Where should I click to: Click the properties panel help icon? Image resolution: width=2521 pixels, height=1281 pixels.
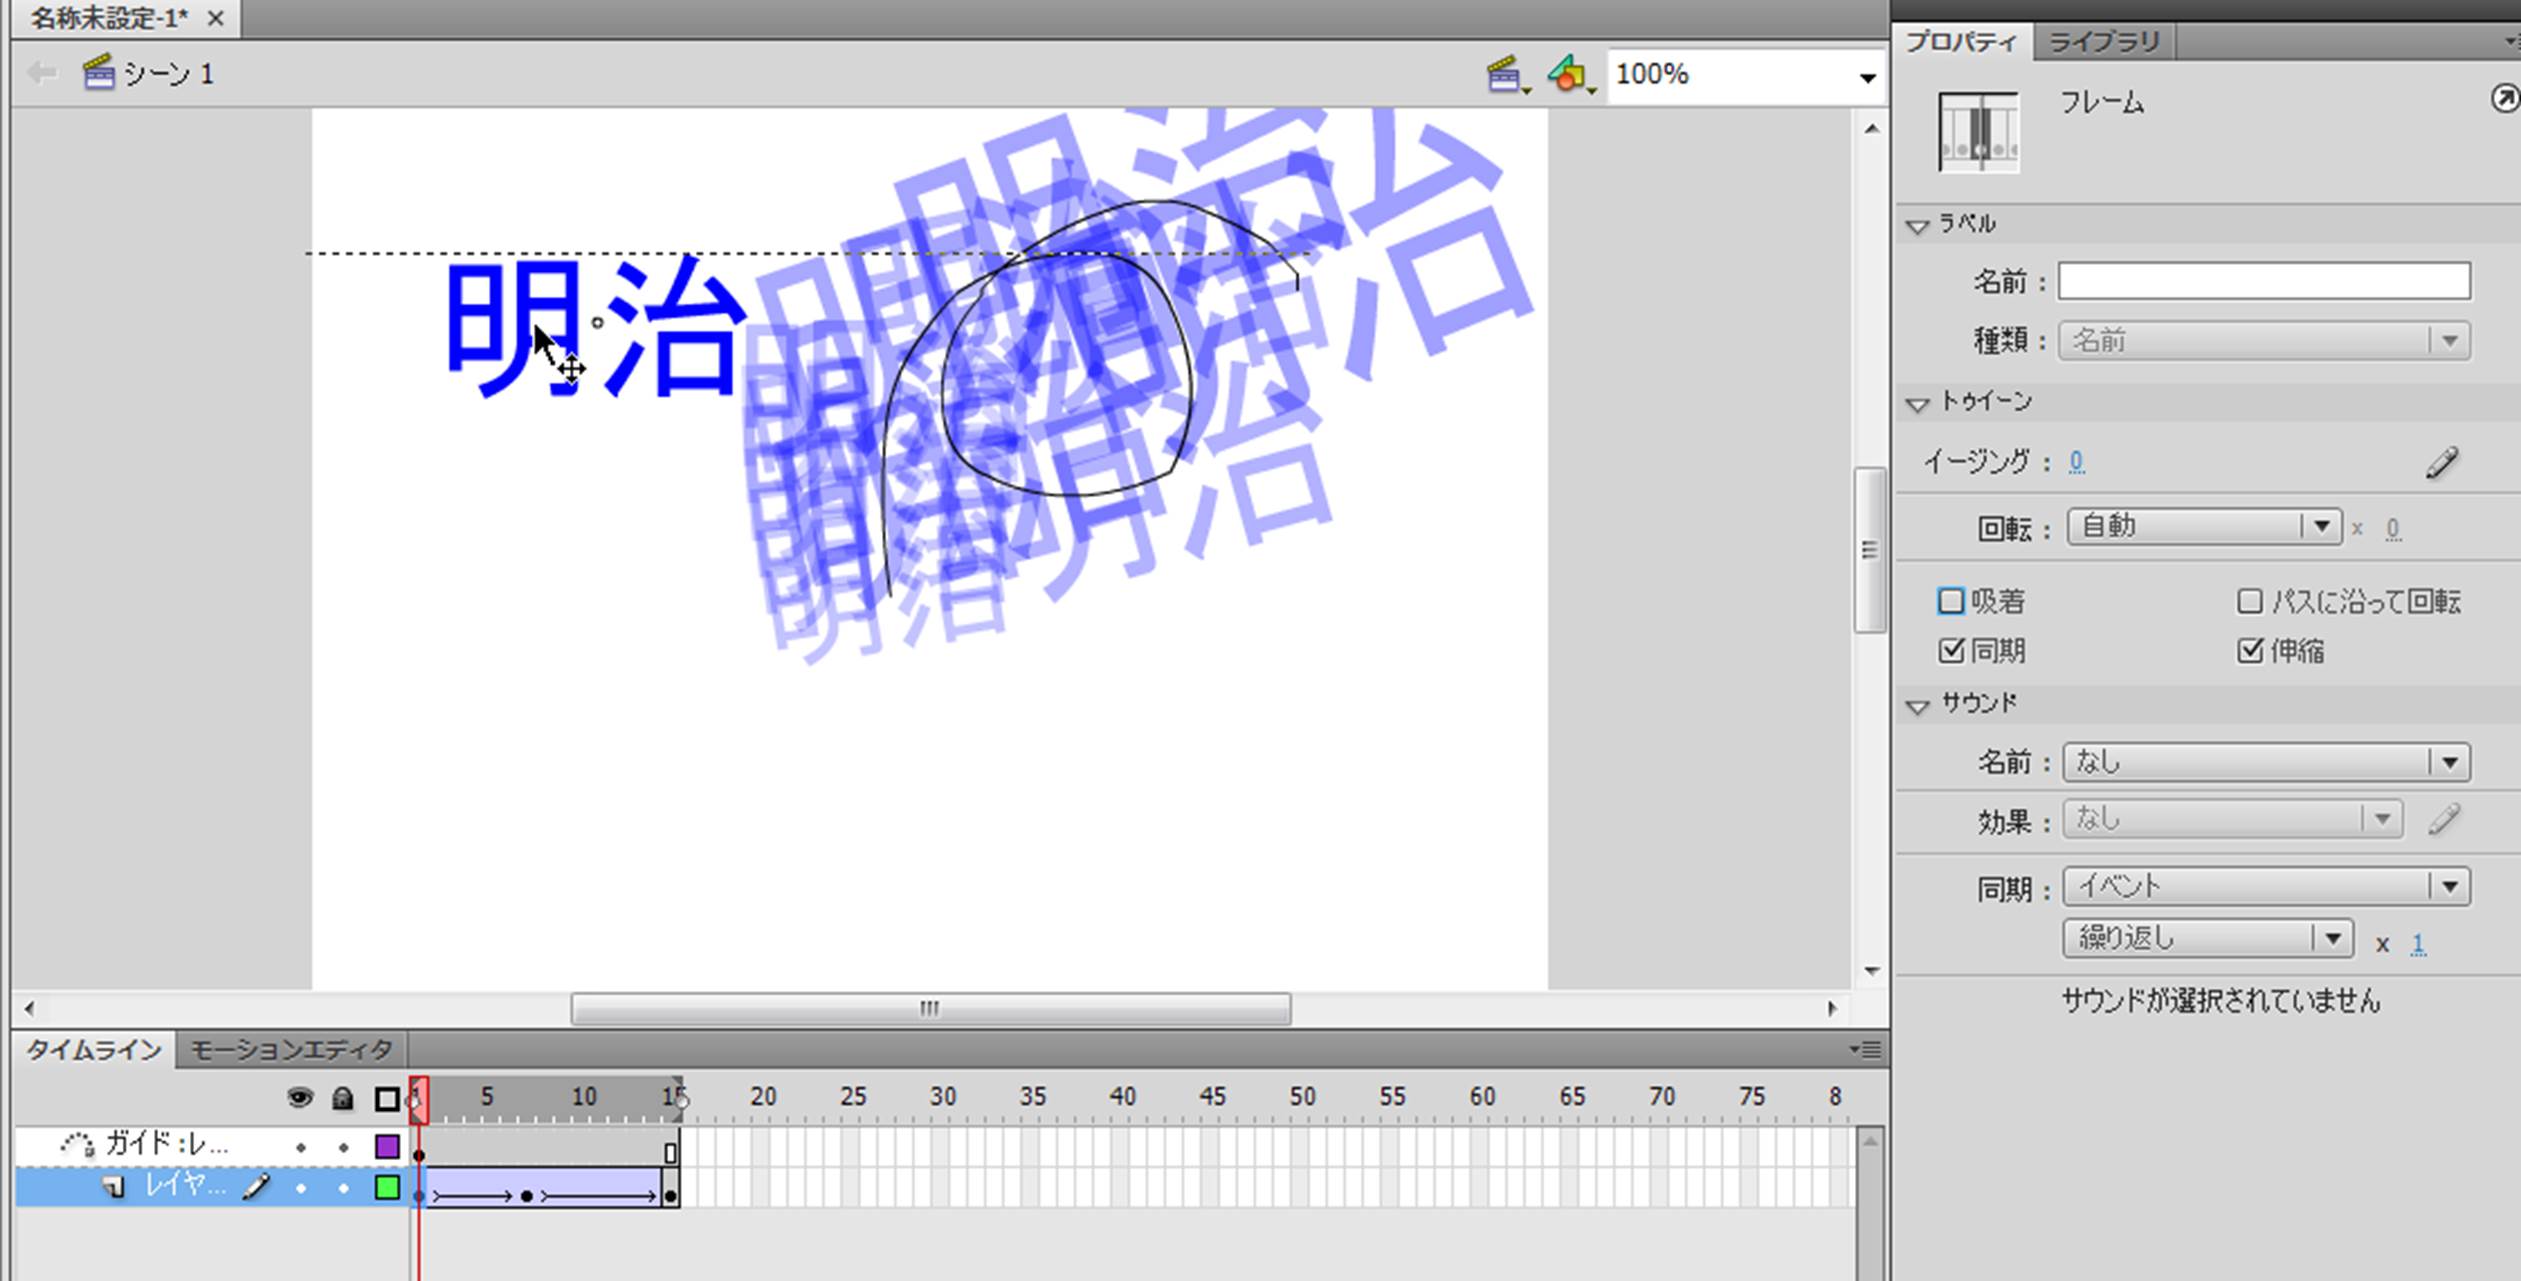click(2505, 98)
